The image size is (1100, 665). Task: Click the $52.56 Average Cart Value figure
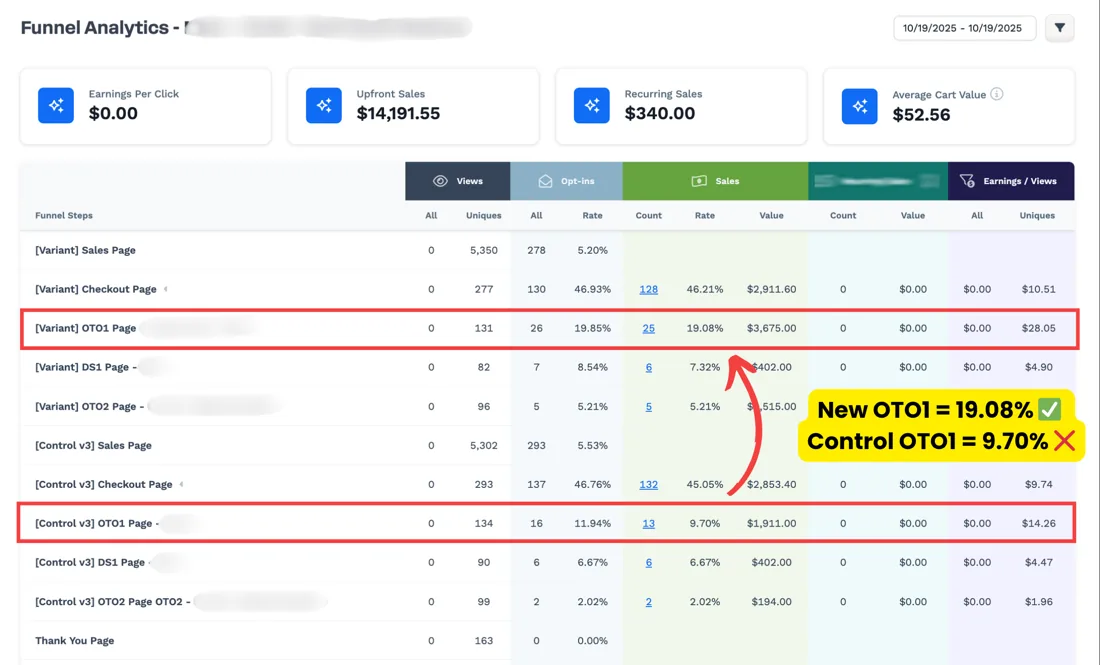pos(921,115)
